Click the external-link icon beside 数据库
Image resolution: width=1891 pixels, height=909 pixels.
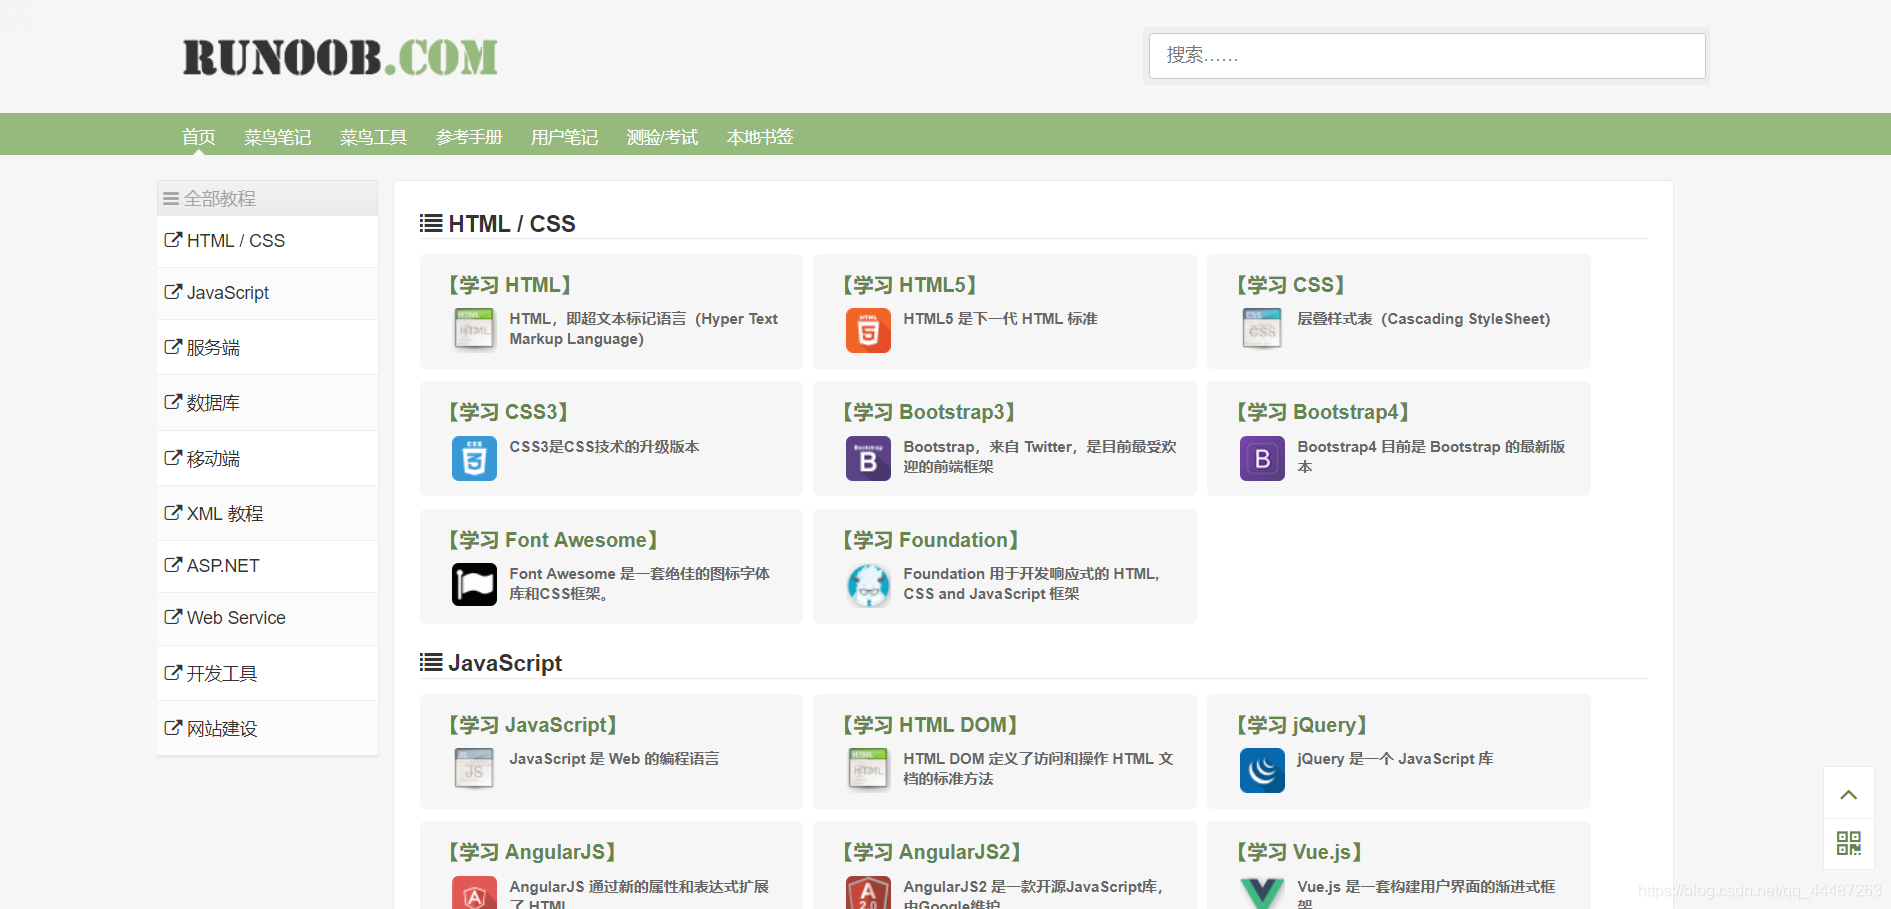[173, 402]
